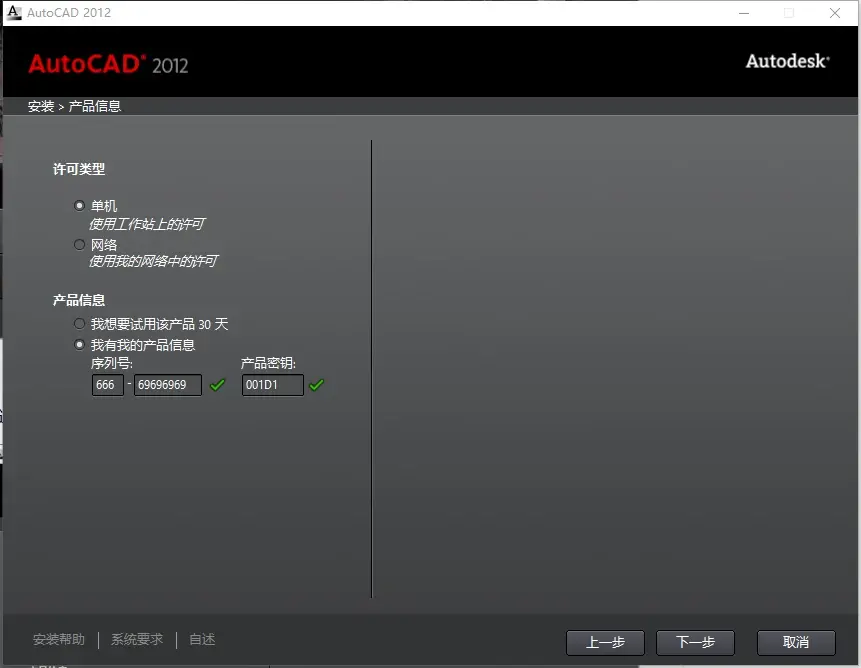
Task: Close the AutoCAD 2012 installer window
Action: click(835, 13)
